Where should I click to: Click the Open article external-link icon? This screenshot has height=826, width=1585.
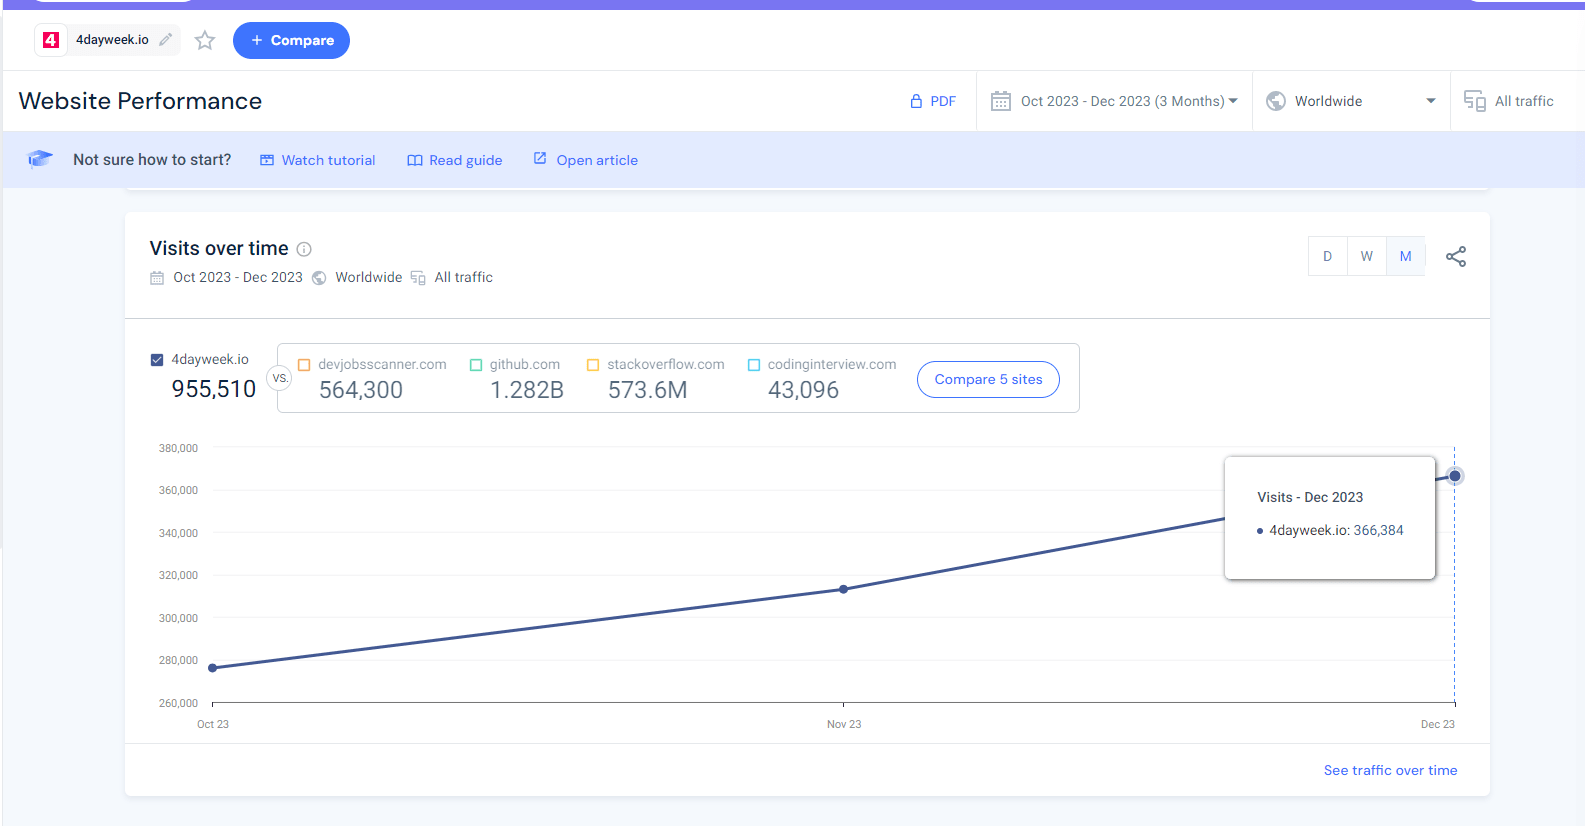click(540, 158)
